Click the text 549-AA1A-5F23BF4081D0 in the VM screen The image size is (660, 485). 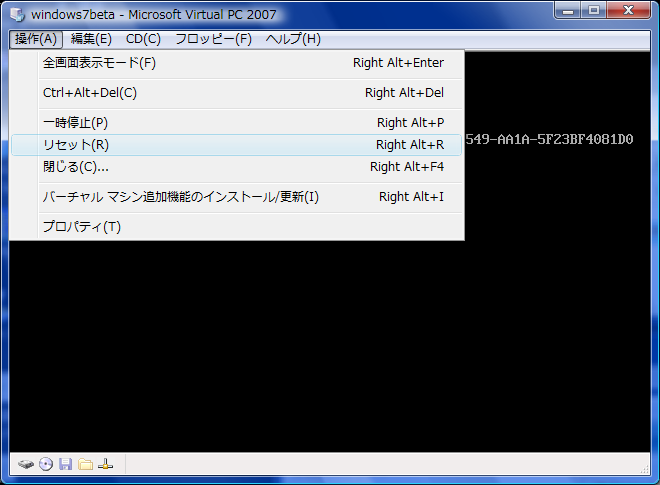tap(549, 139)
